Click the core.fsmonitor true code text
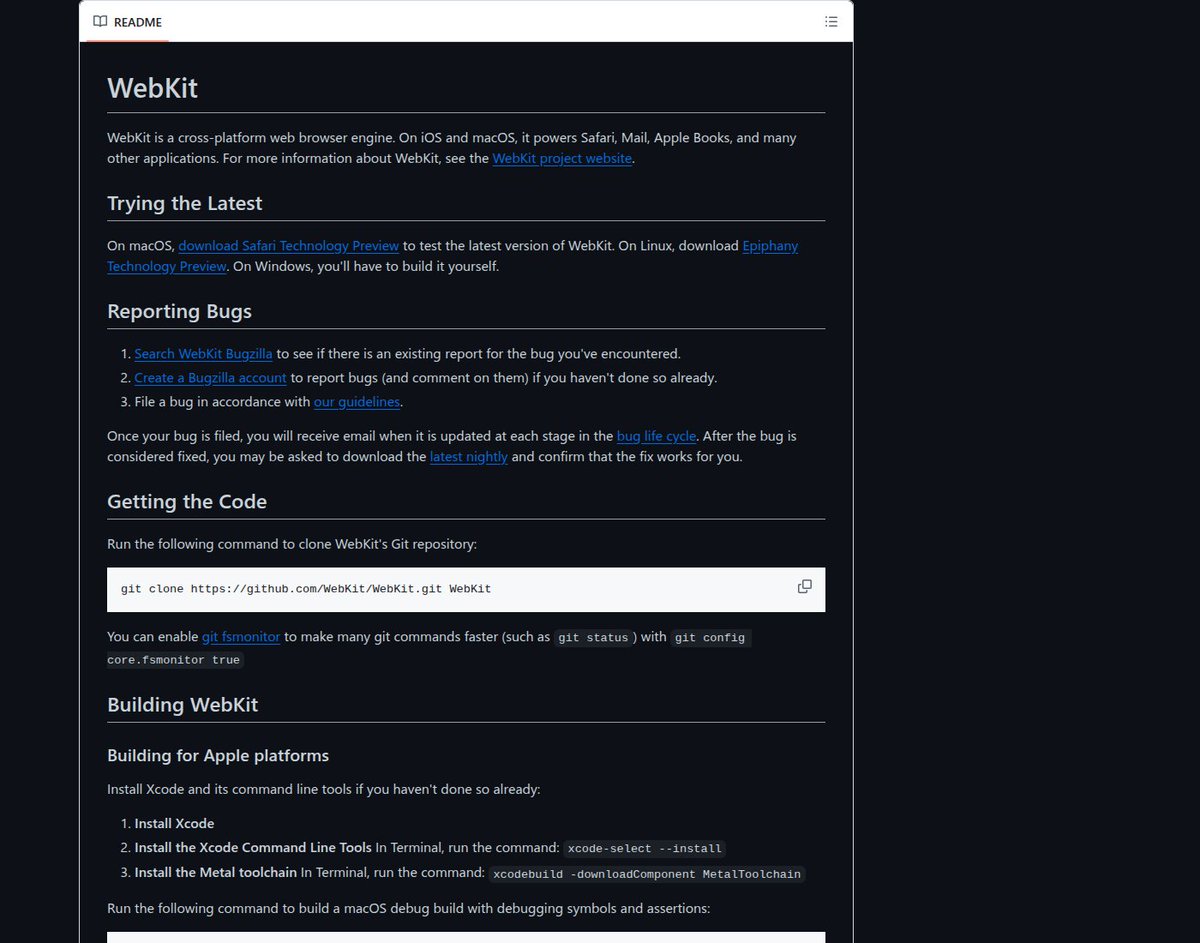This screenshot has width=1200, height=943. (175, 660)
